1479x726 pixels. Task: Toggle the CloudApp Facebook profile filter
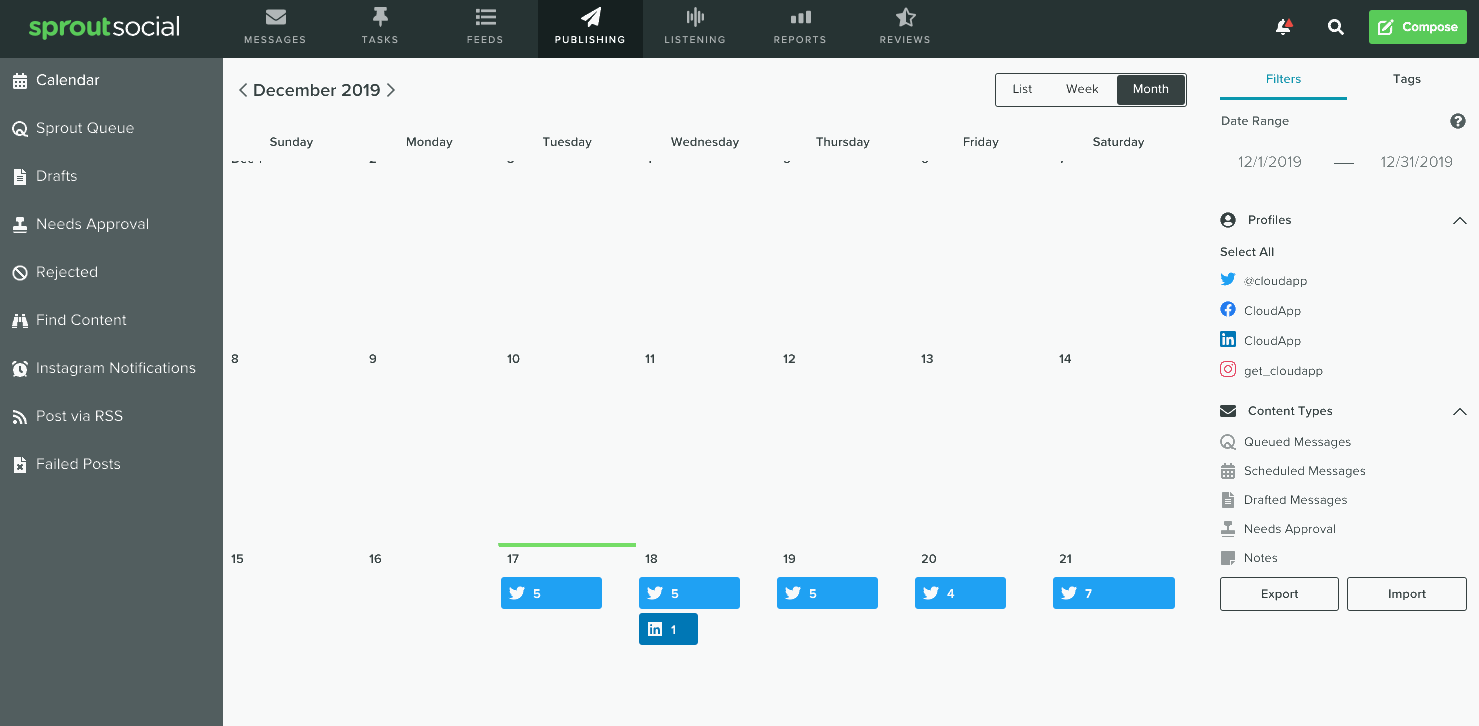pyautogui.click(x=1261, y=311)
